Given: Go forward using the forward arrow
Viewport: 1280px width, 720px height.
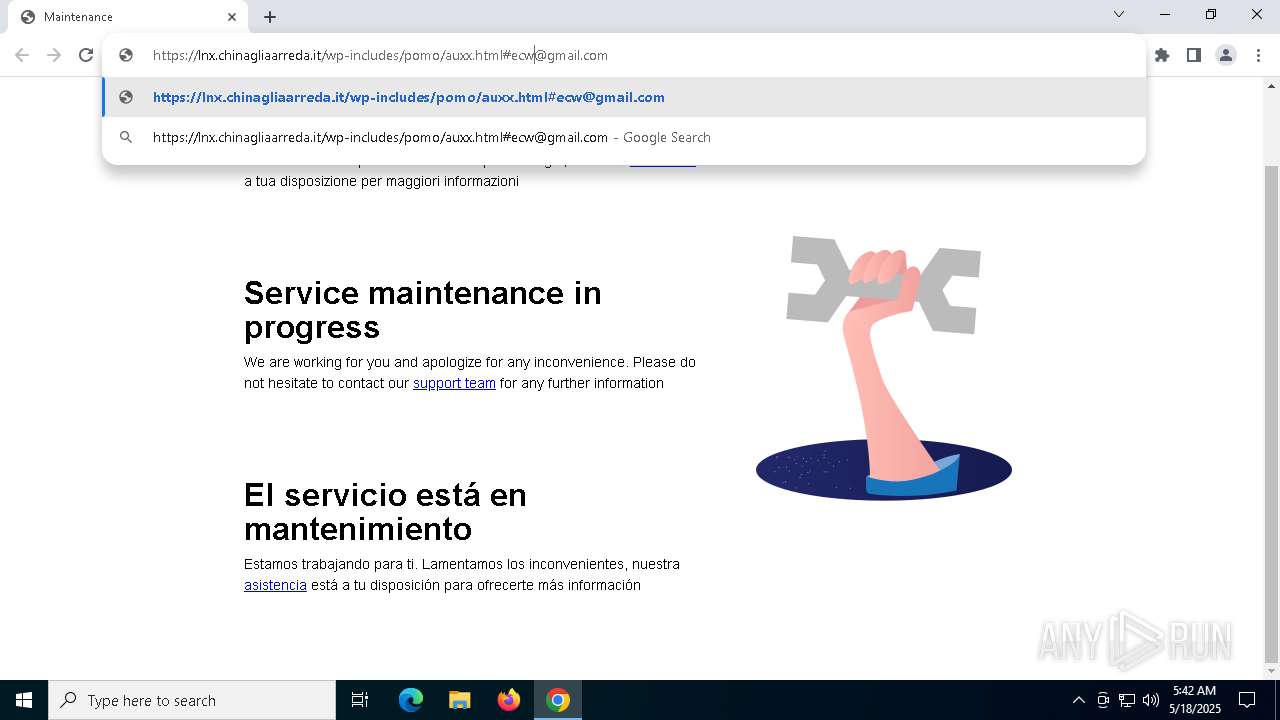Looking at the screenshot, I should pos(54,55).
